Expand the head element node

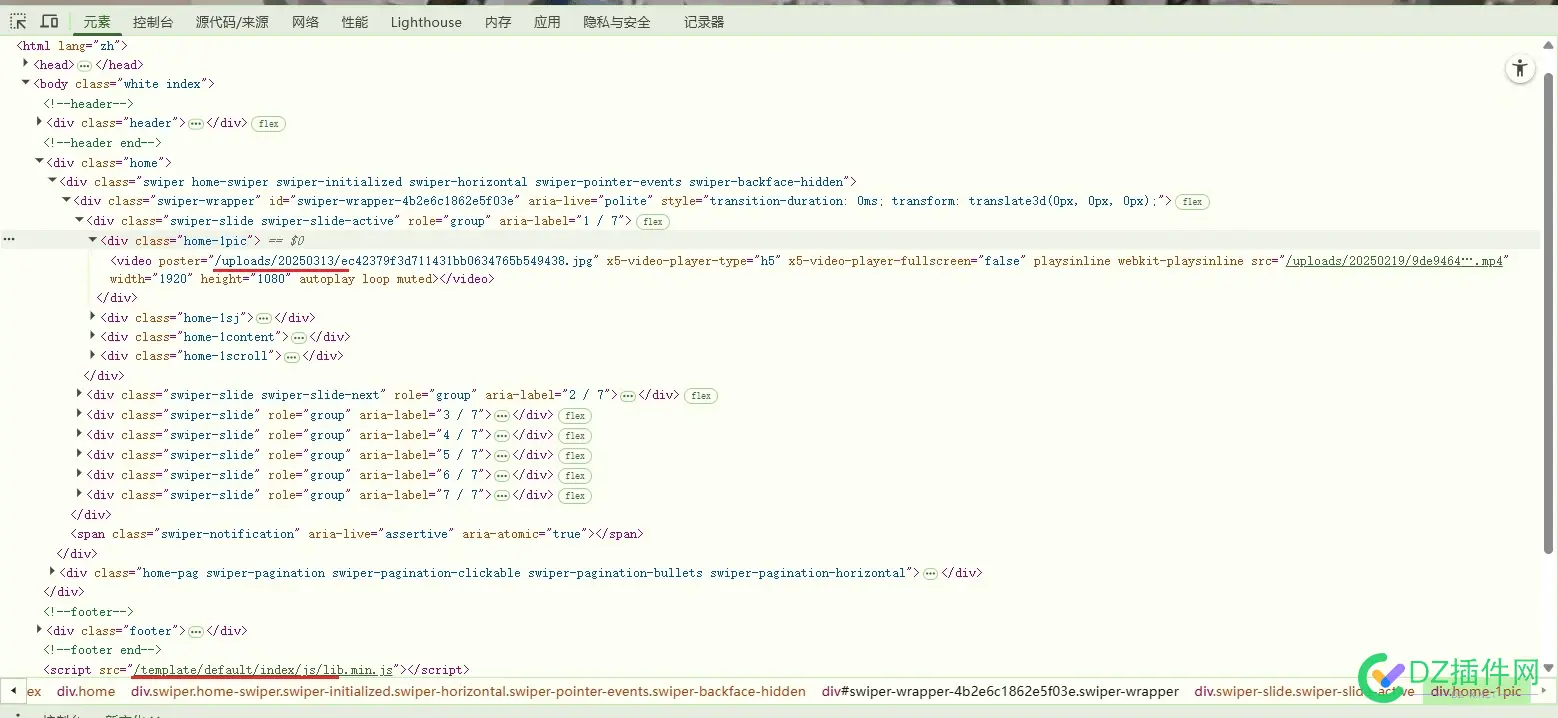point(26,64)
